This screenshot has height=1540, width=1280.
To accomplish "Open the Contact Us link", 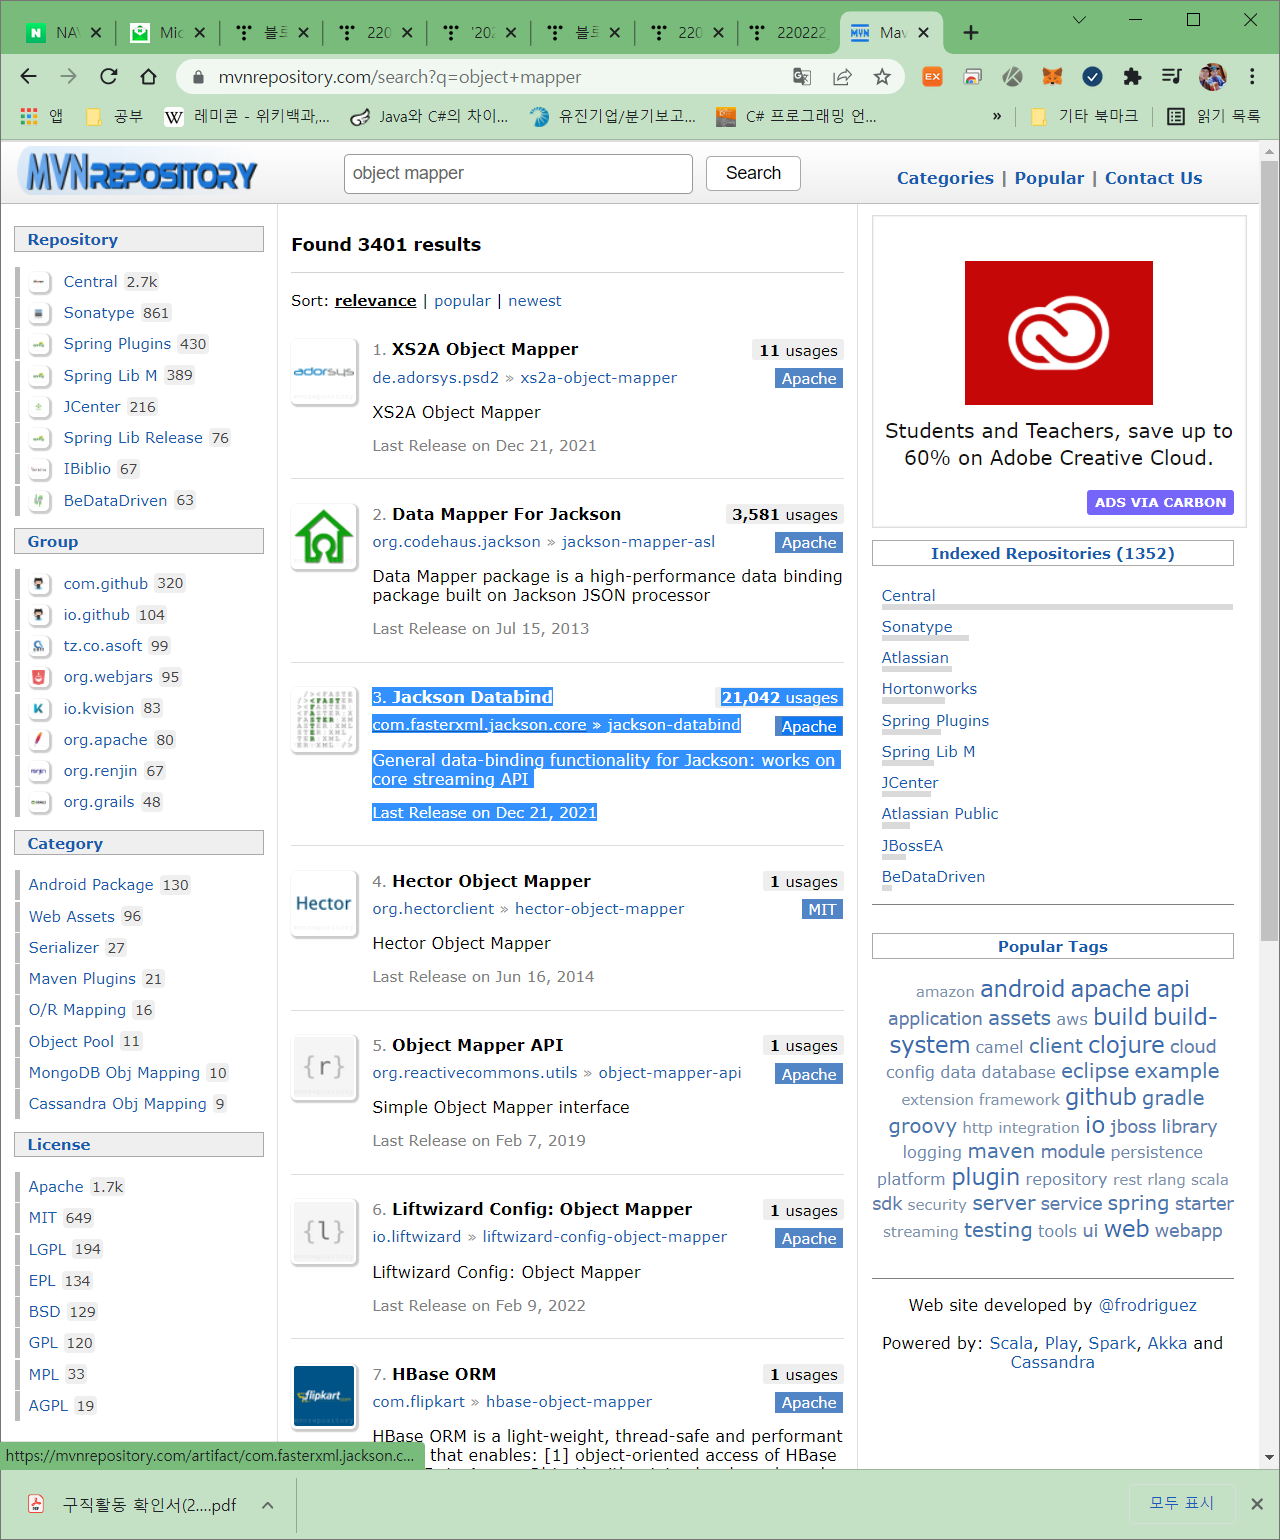I will click(x=1153, y=178).
